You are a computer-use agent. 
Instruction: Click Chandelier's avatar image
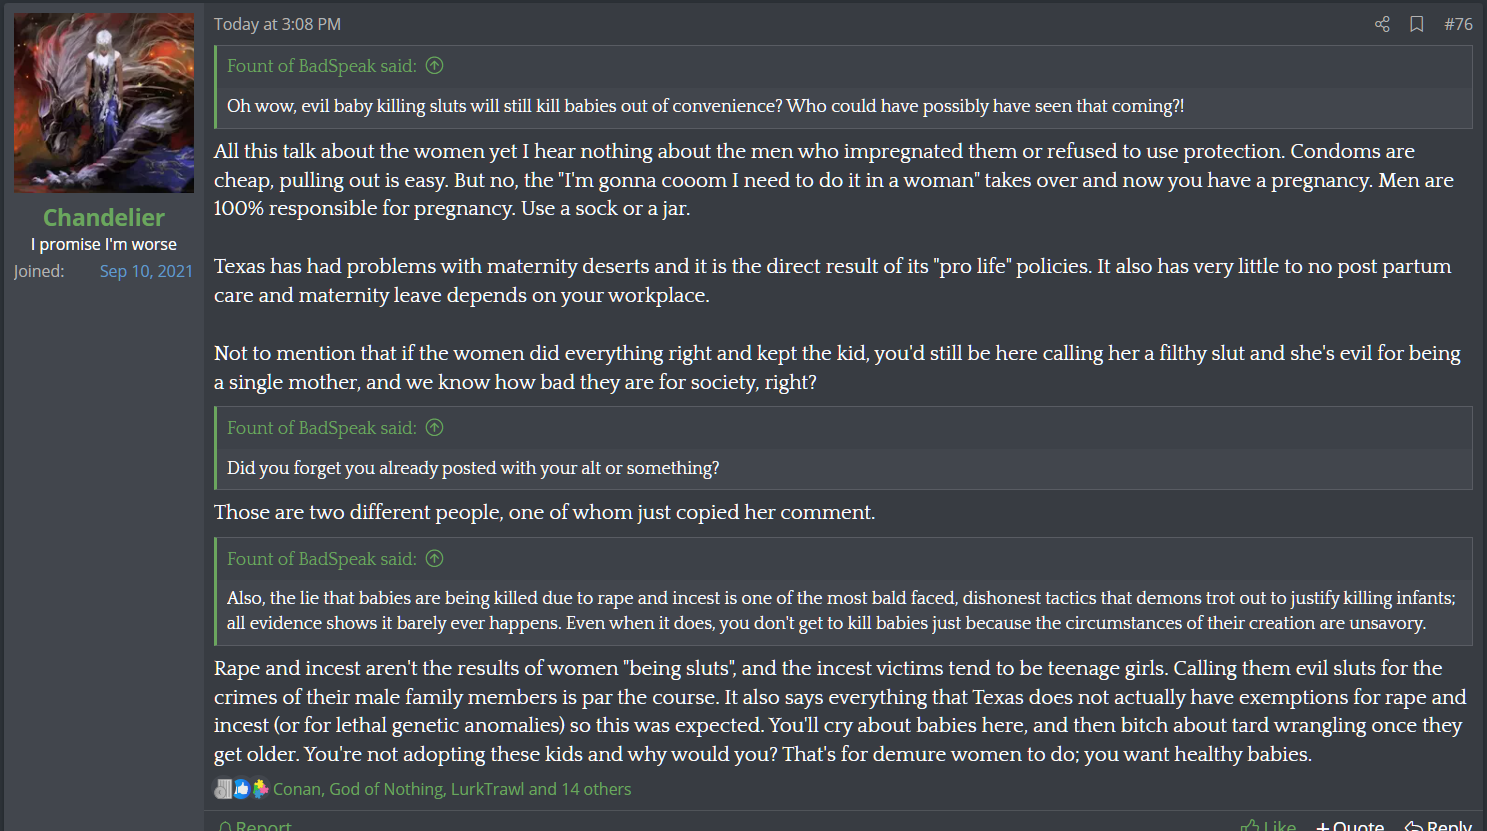coord(104,103)
